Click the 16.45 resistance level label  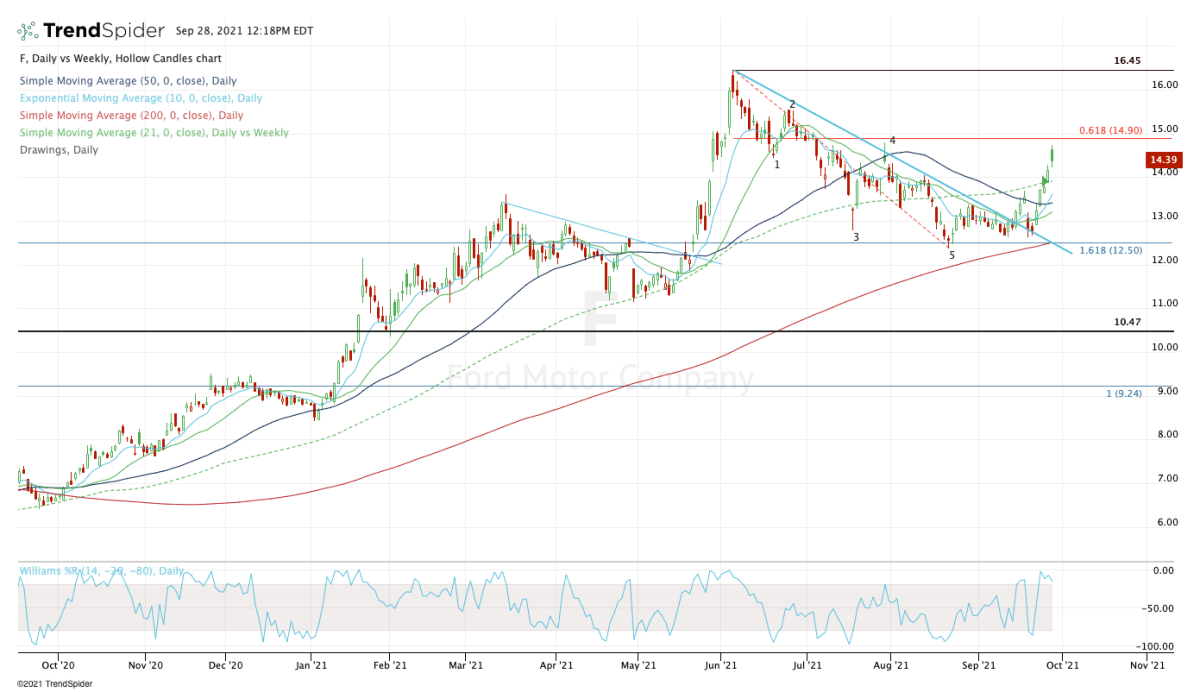[1127, 61]
